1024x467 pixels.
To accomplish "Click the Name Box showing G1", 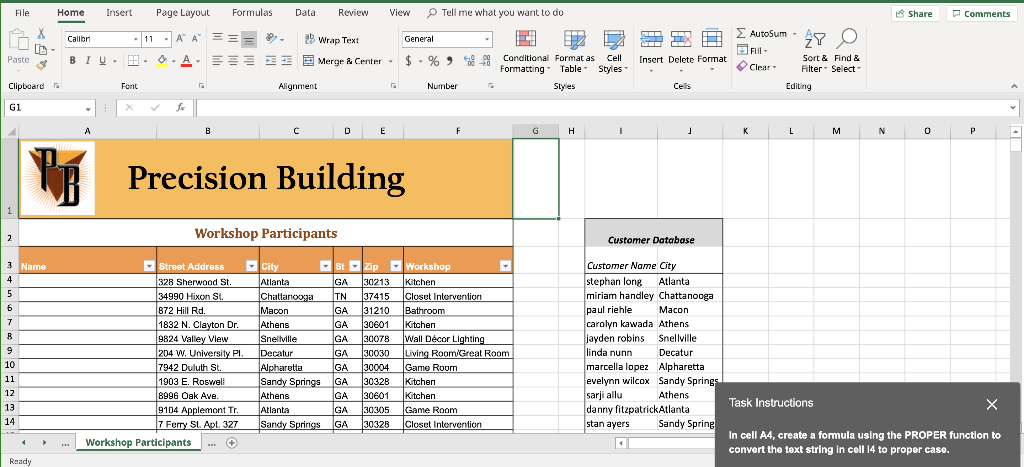I will coord(49,108).
